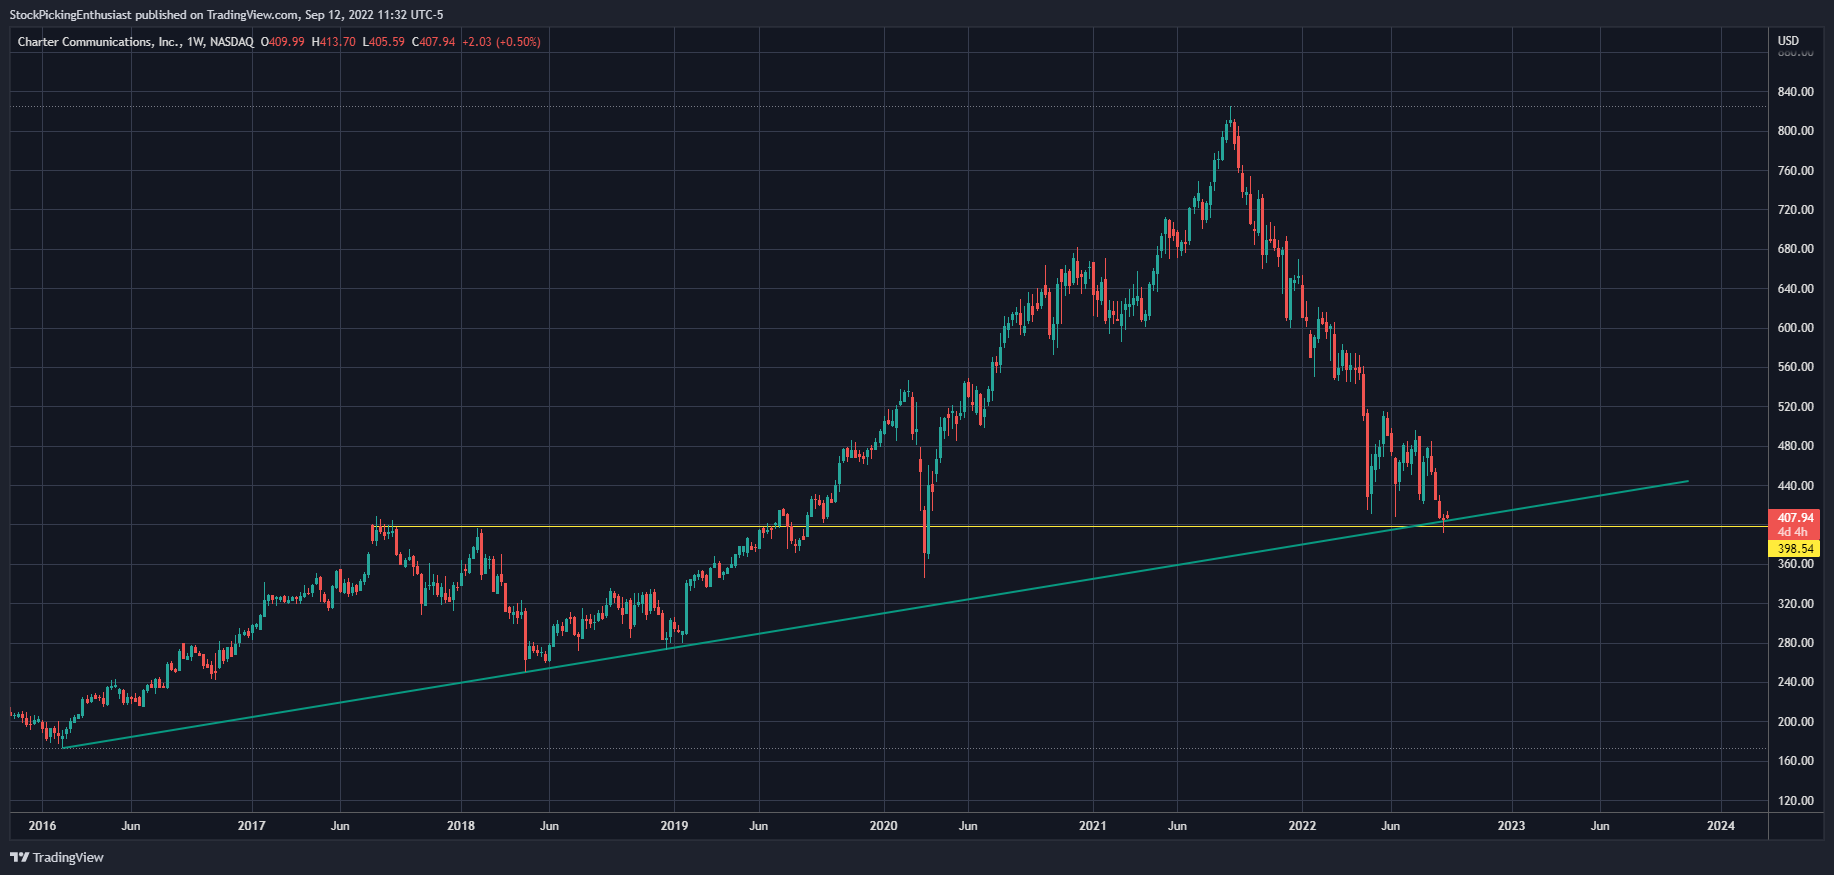Click the close value C407.94 in legend

pyautogui.click(x=433, y=42)
